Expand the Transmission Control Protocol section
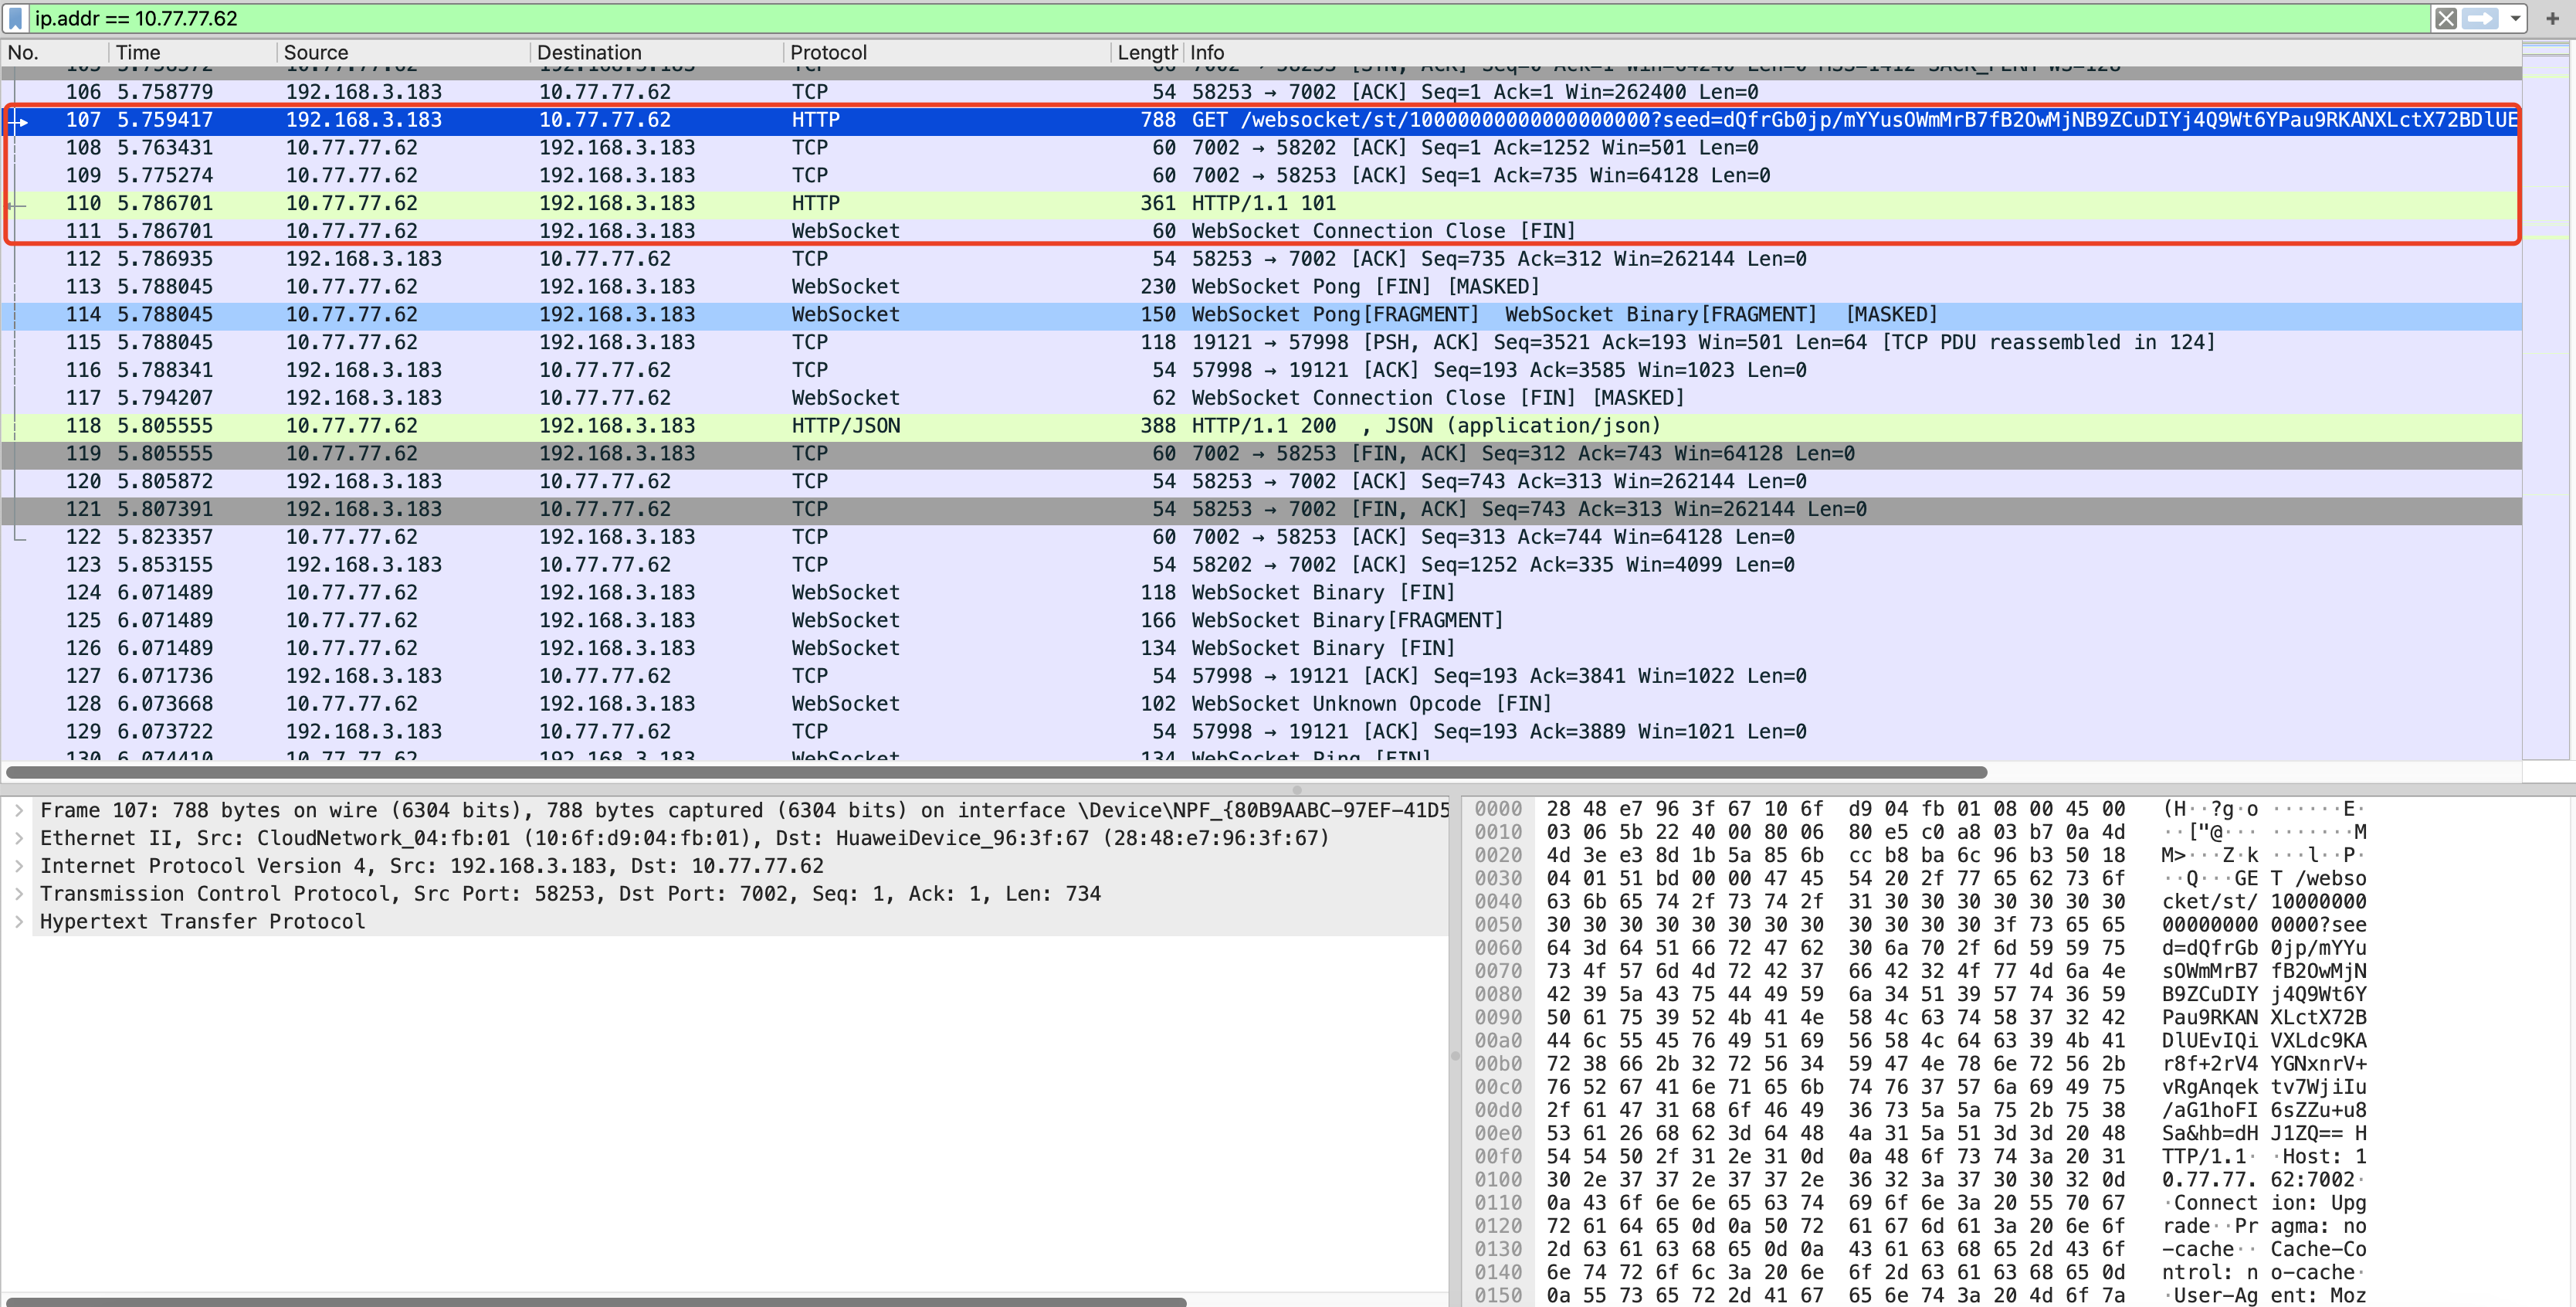 pos(20,894)
